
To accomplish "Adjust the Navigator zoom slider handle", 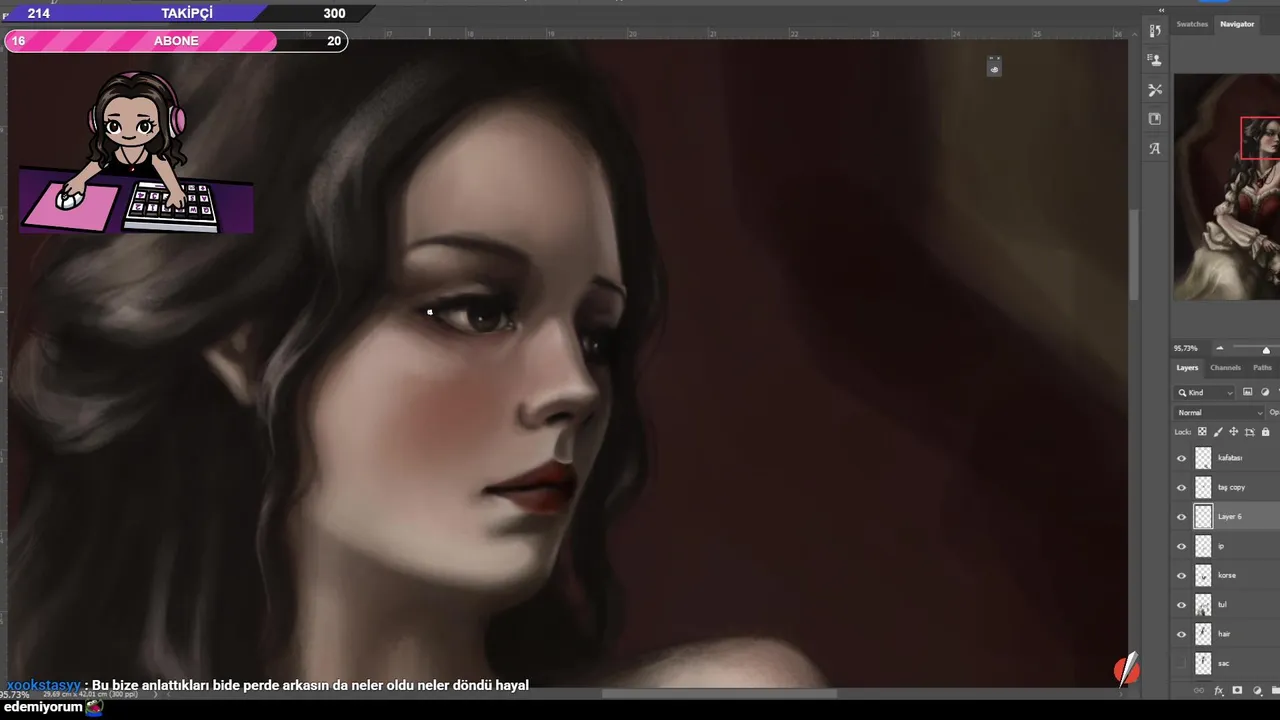I will [x=1266, y=349].
